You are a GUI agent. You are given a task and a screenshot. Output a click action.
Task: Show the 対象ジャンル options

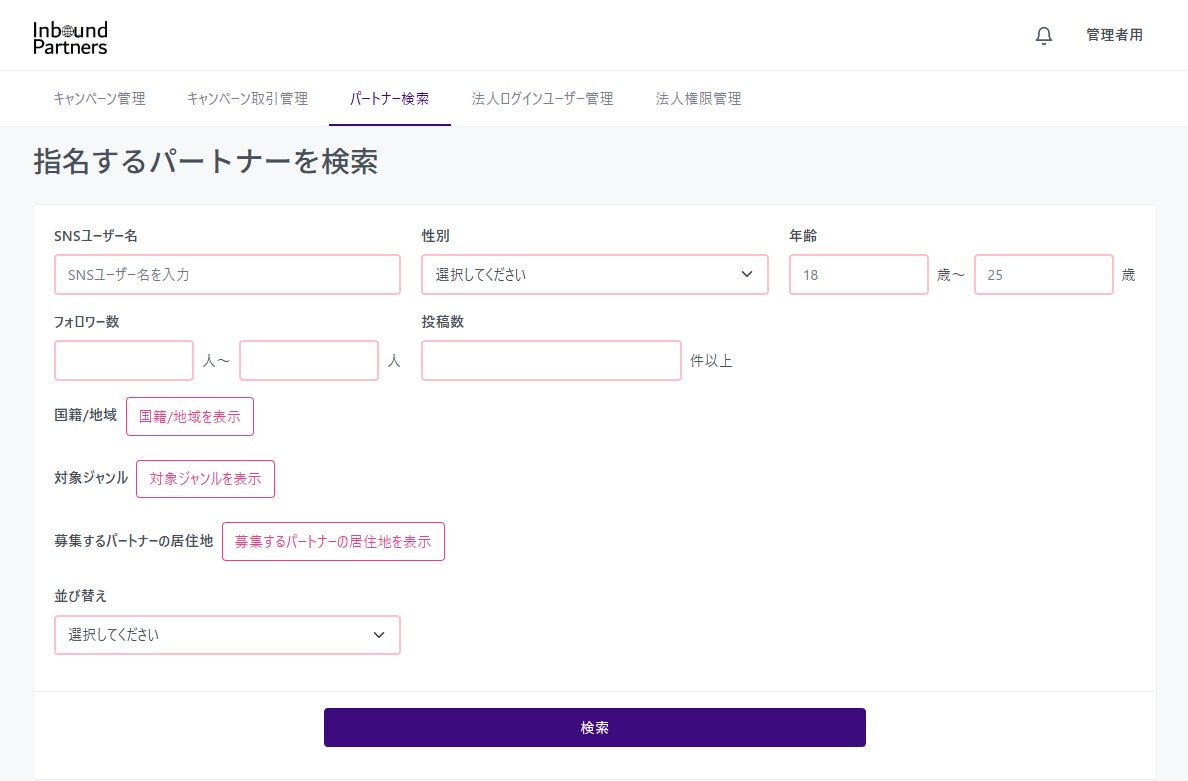click(x=205, y=479)
